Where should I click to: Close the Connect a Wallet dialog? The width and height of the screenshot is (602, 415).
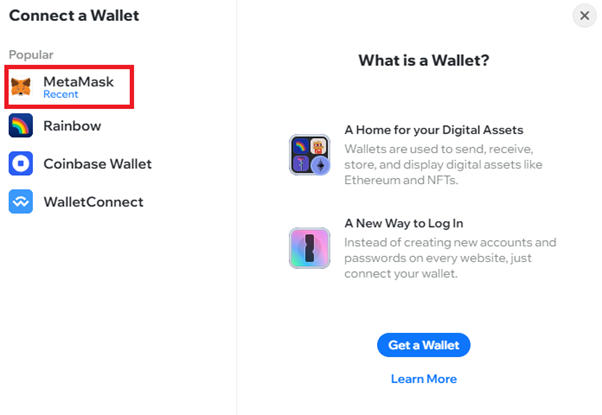pos(584,16)
